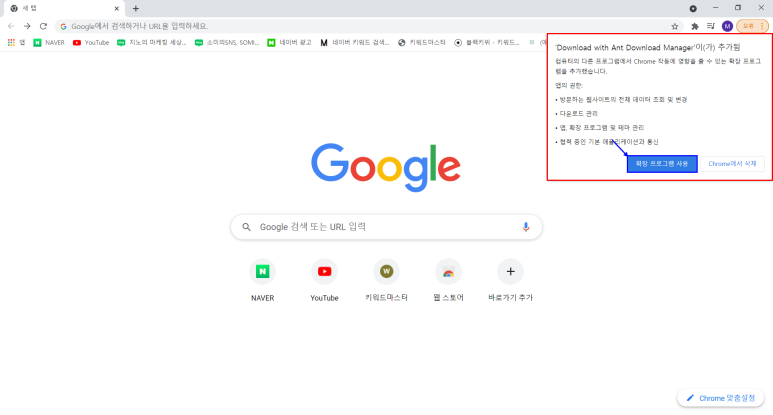Bookmark this page with the star icon
This screenshot has height=415, width=773.
674,26
